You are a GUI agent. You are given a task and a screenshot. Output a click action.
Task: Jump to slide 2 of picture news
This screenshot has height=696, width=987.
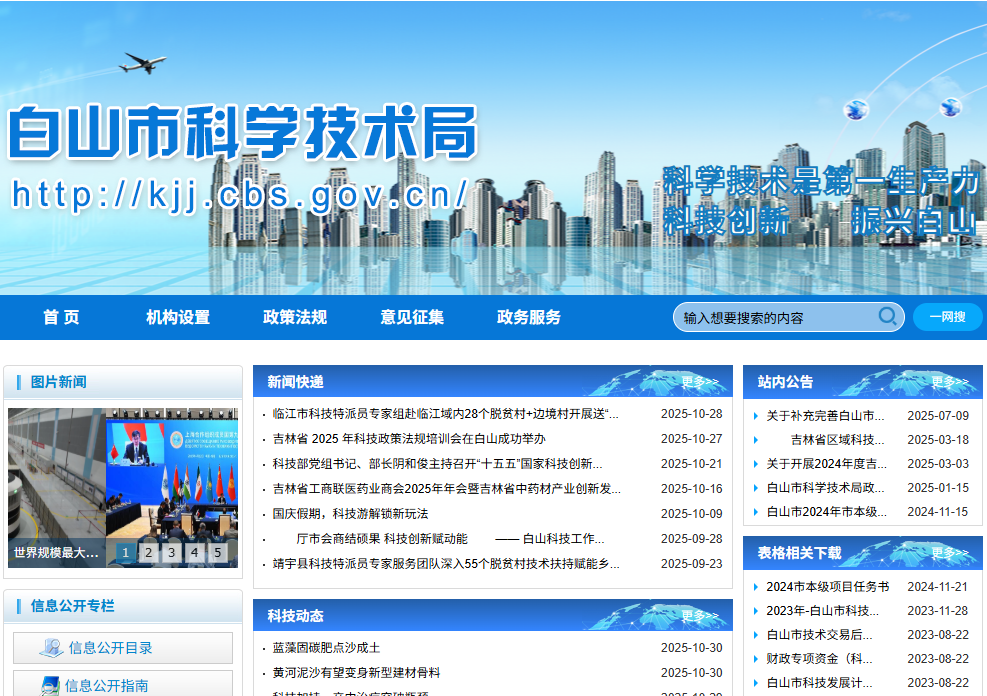click(148, 552)
